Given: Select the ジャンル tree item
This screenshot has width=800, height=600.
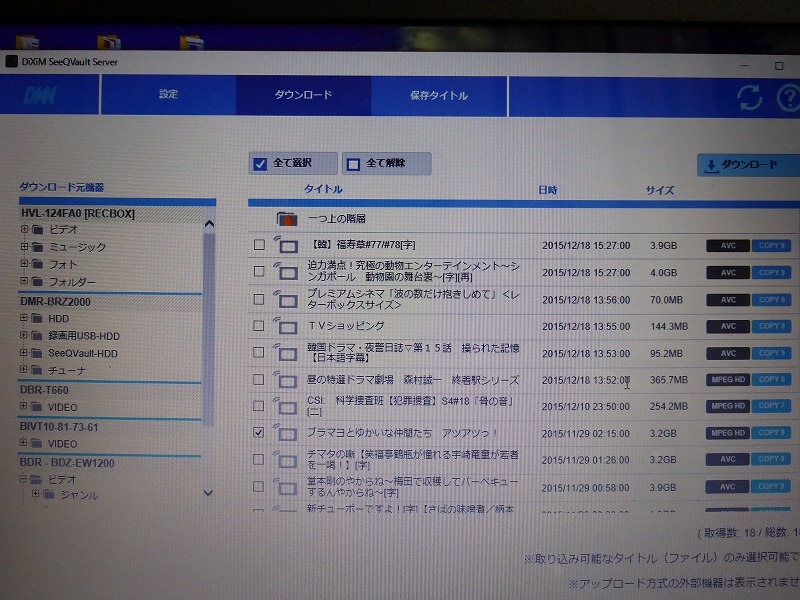Looking at the screenshot, I should coord(79,495).
